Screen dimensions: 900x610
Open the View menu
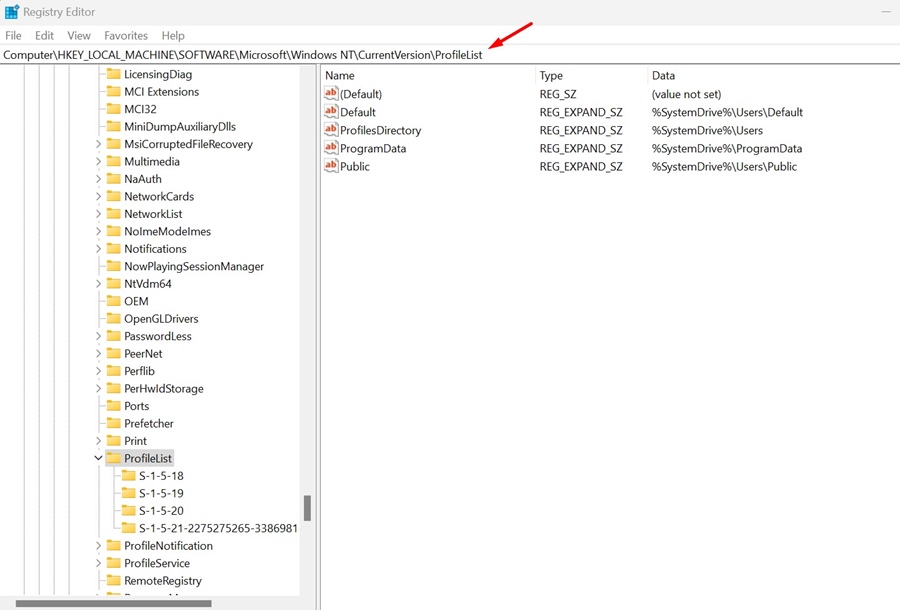[79, 36]
